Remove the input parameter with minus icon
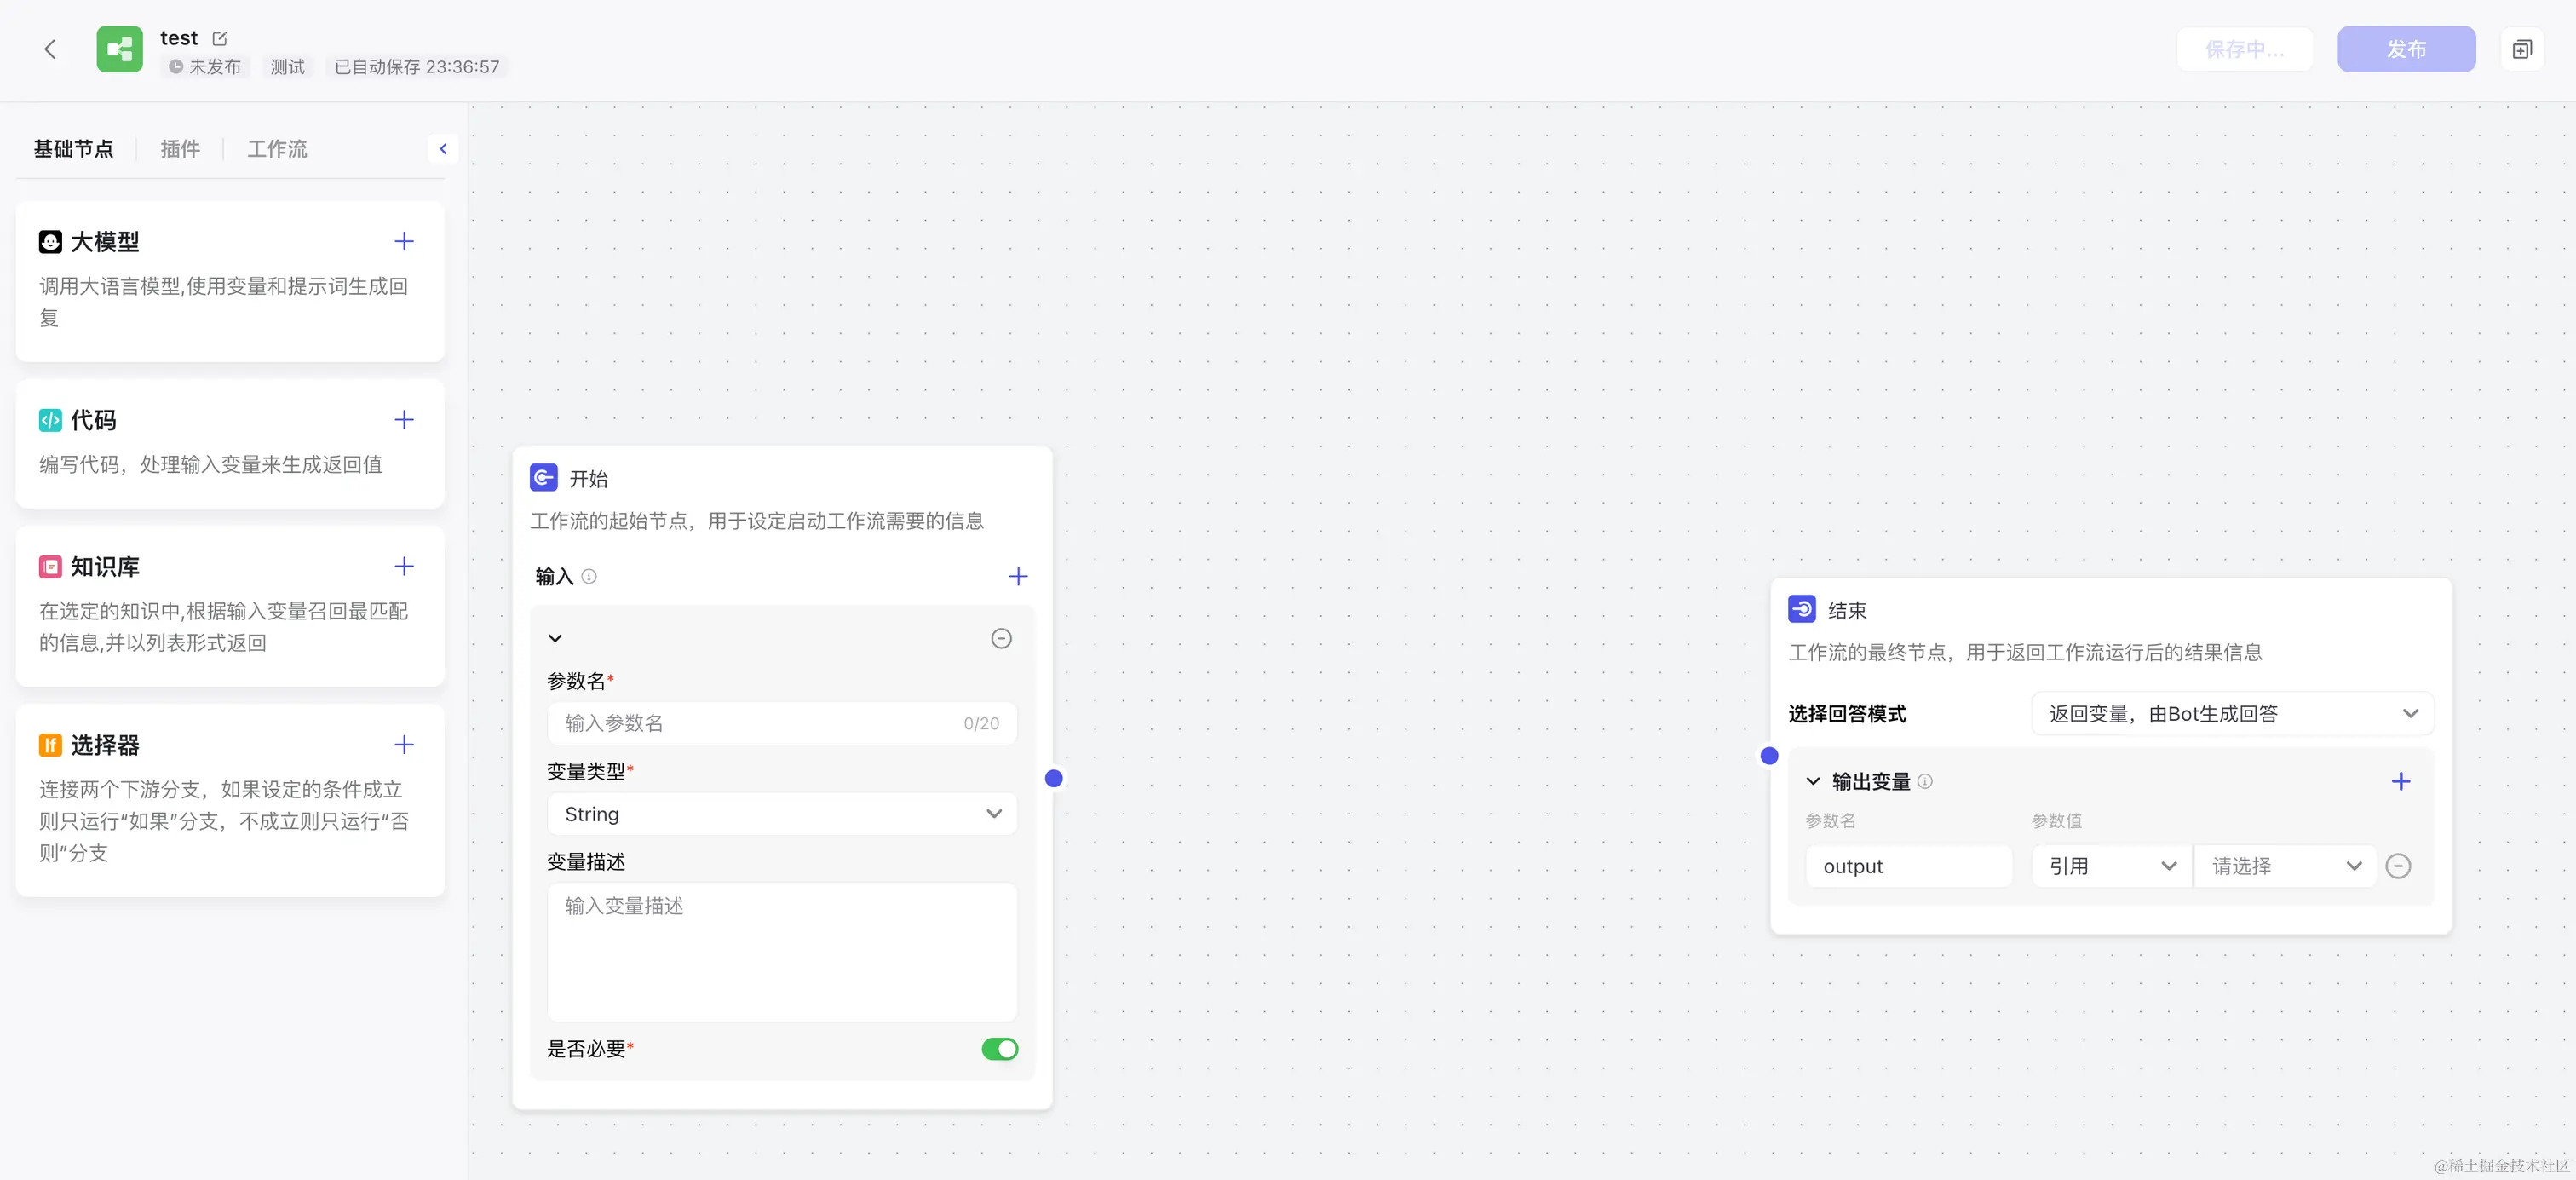The image size is (2576, 1180). click(x=1000, y=638)
